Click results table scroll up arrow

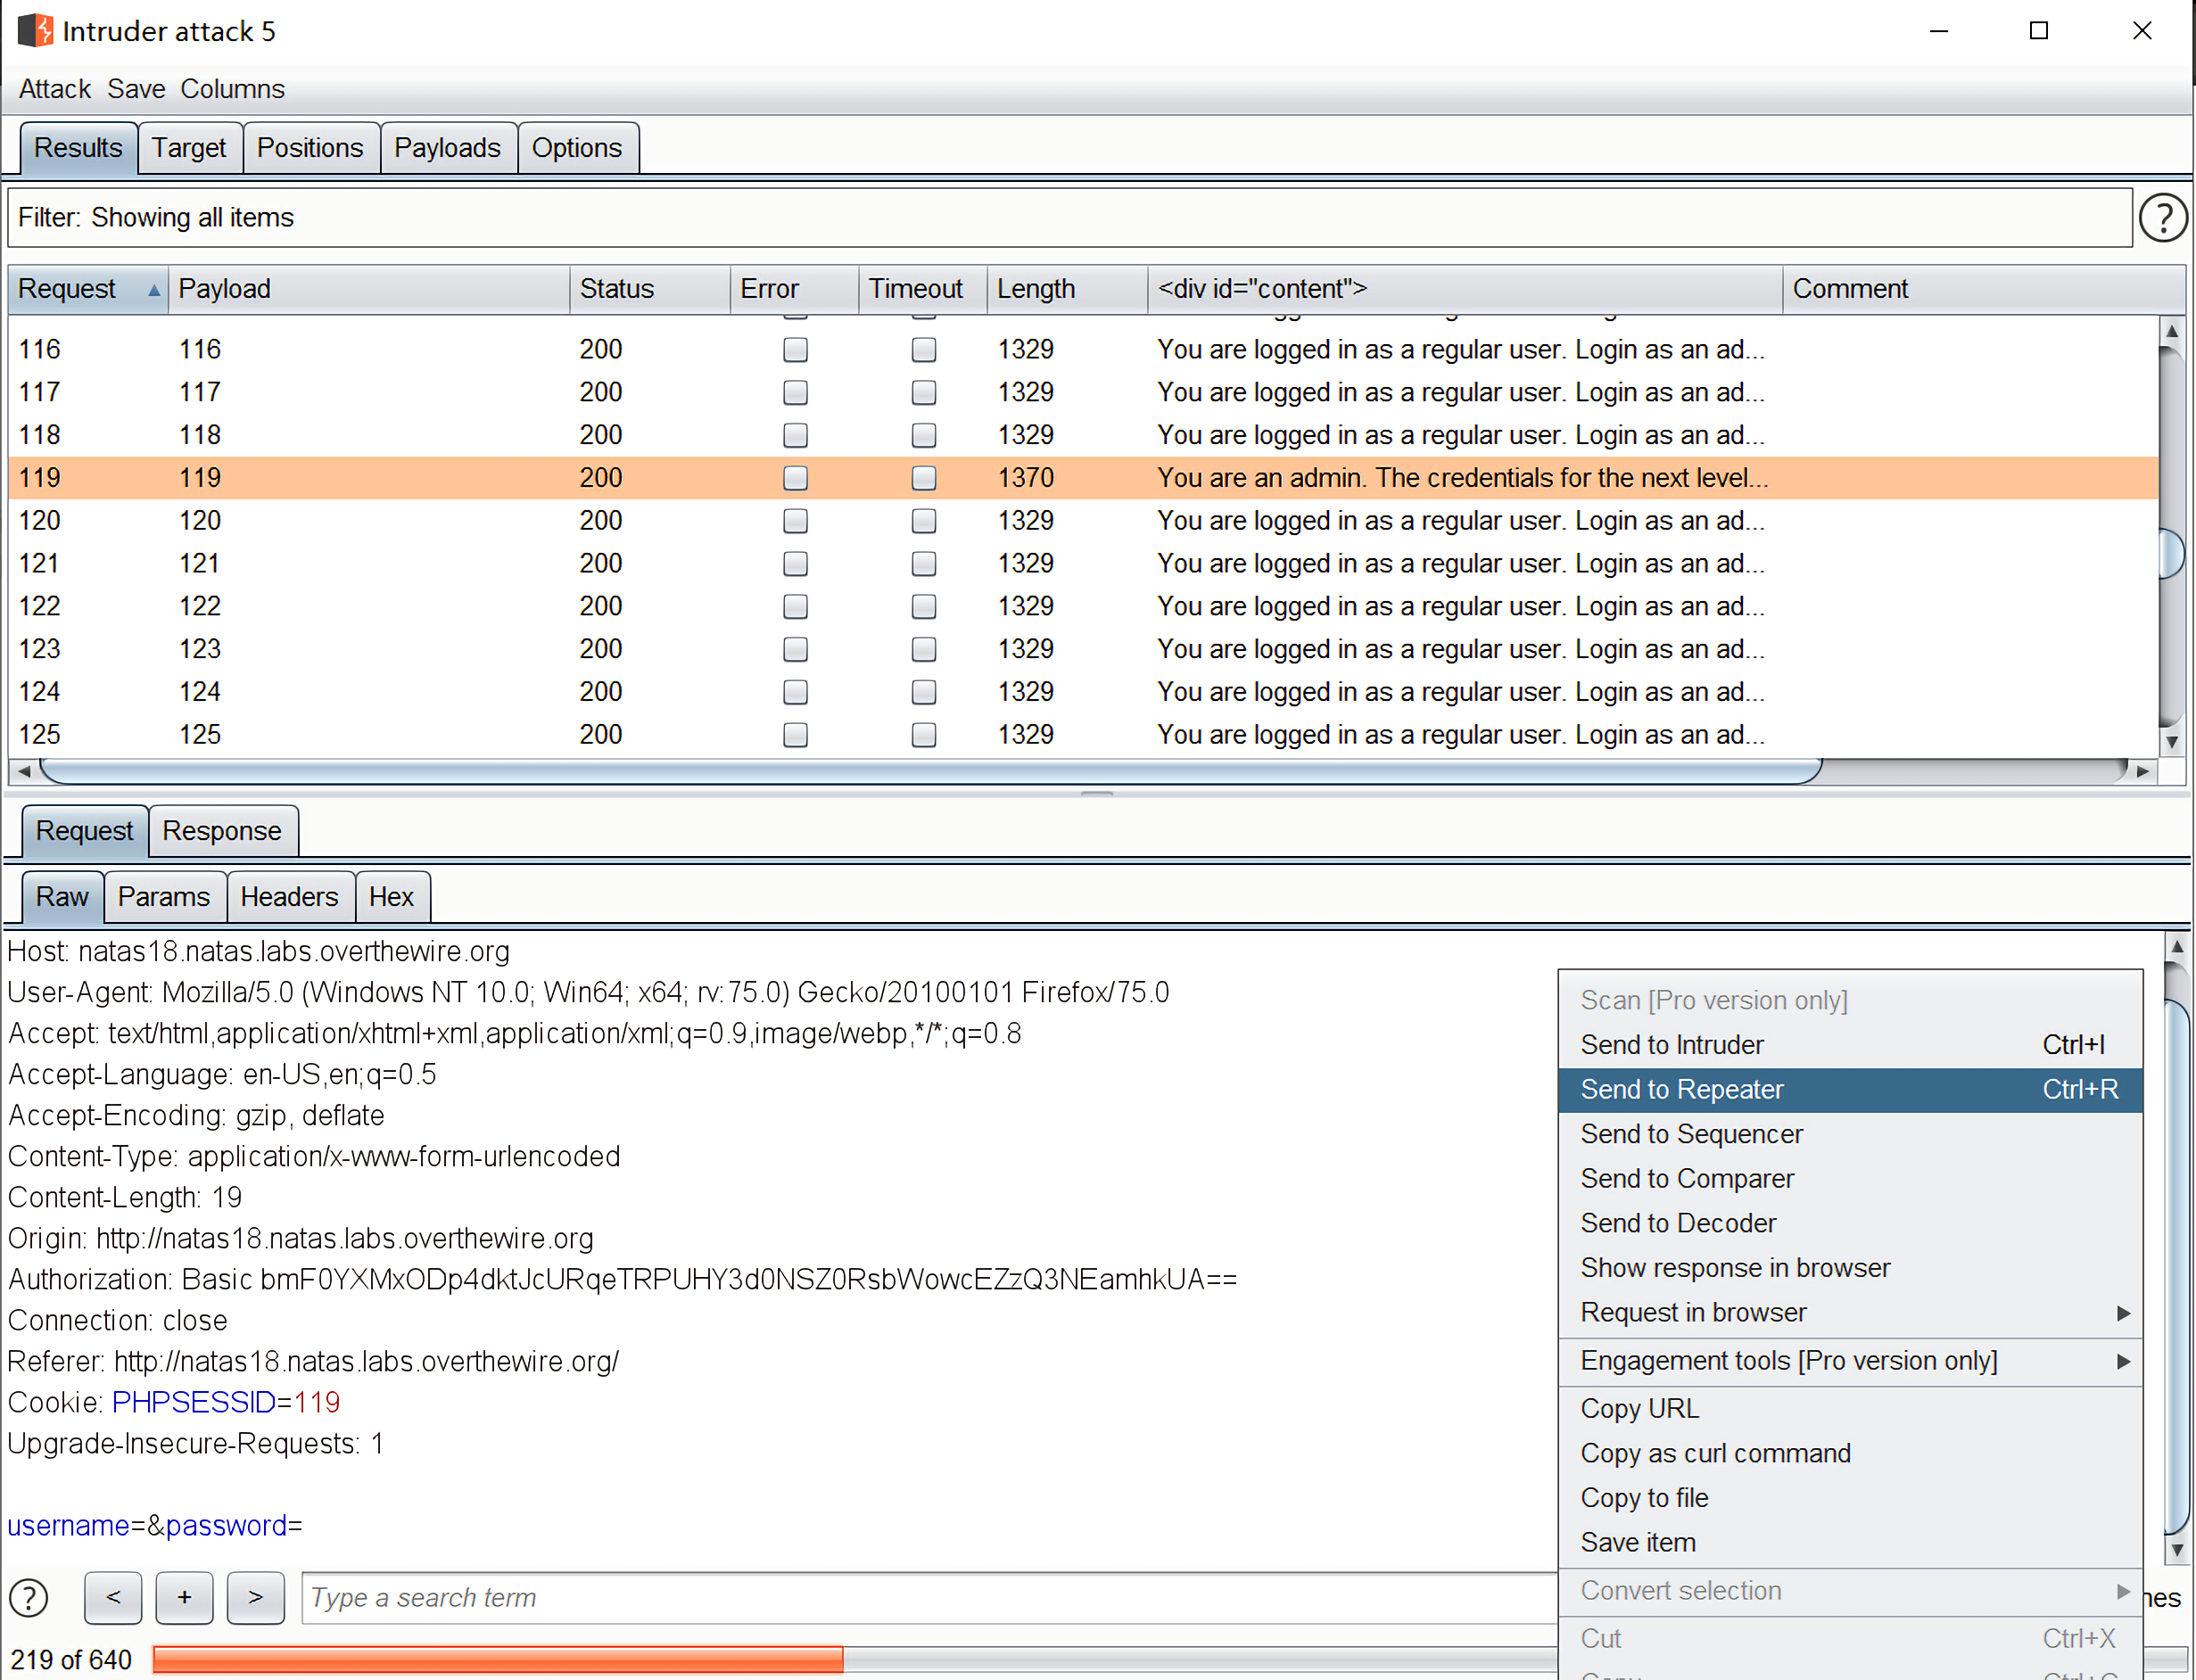(x=2171, y=331)
